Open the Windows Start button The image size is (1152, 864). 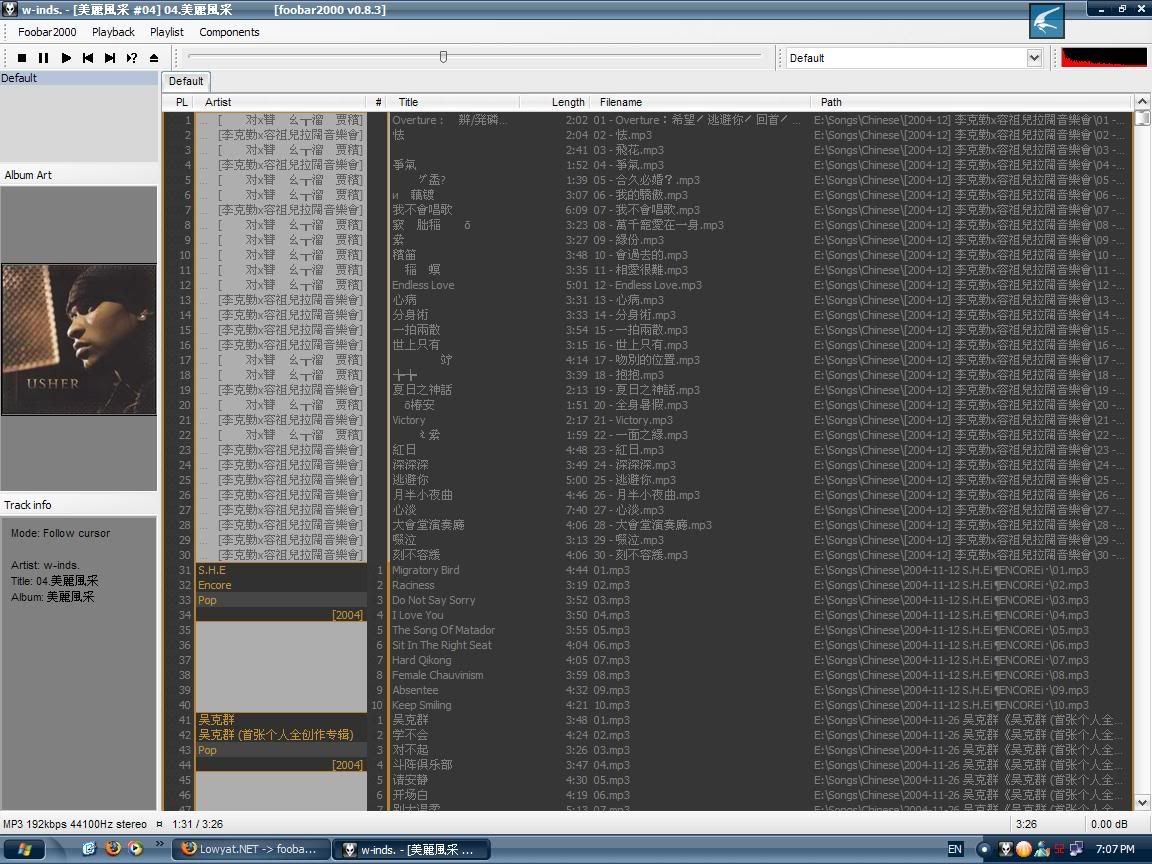coord(24,849)
